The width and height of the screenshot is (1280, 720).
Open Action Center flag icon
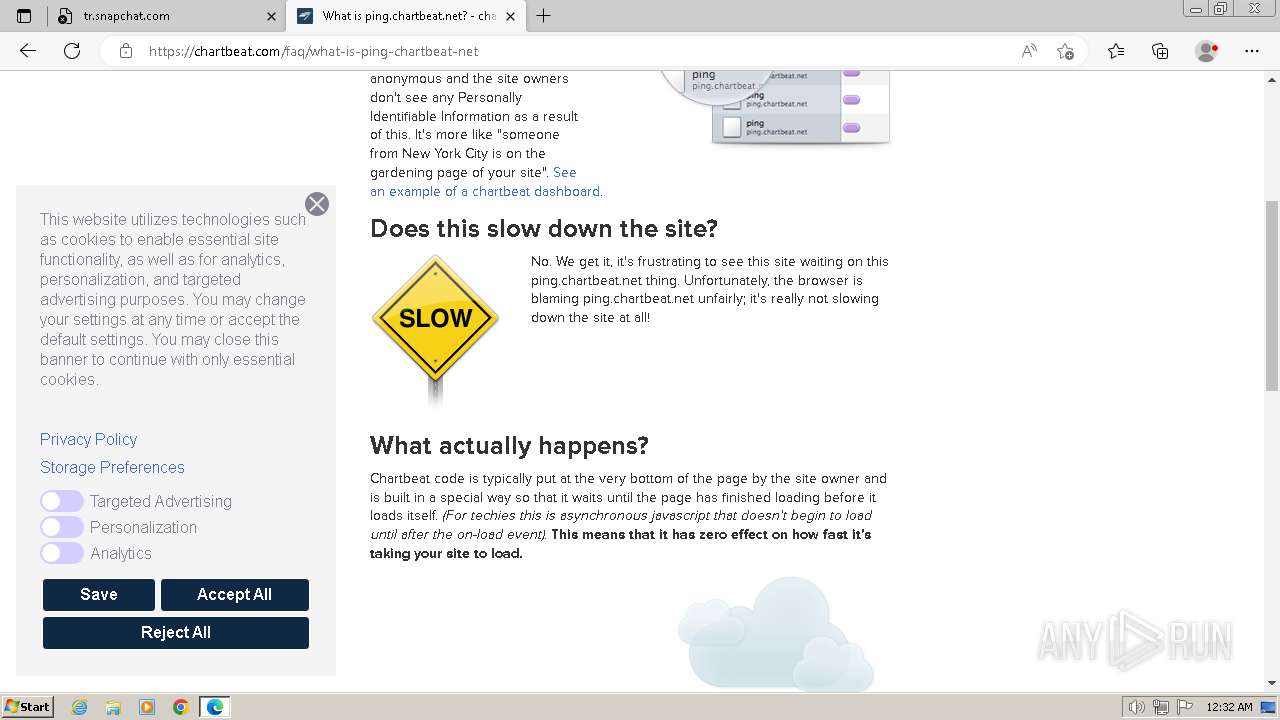tap(1184, 707)
